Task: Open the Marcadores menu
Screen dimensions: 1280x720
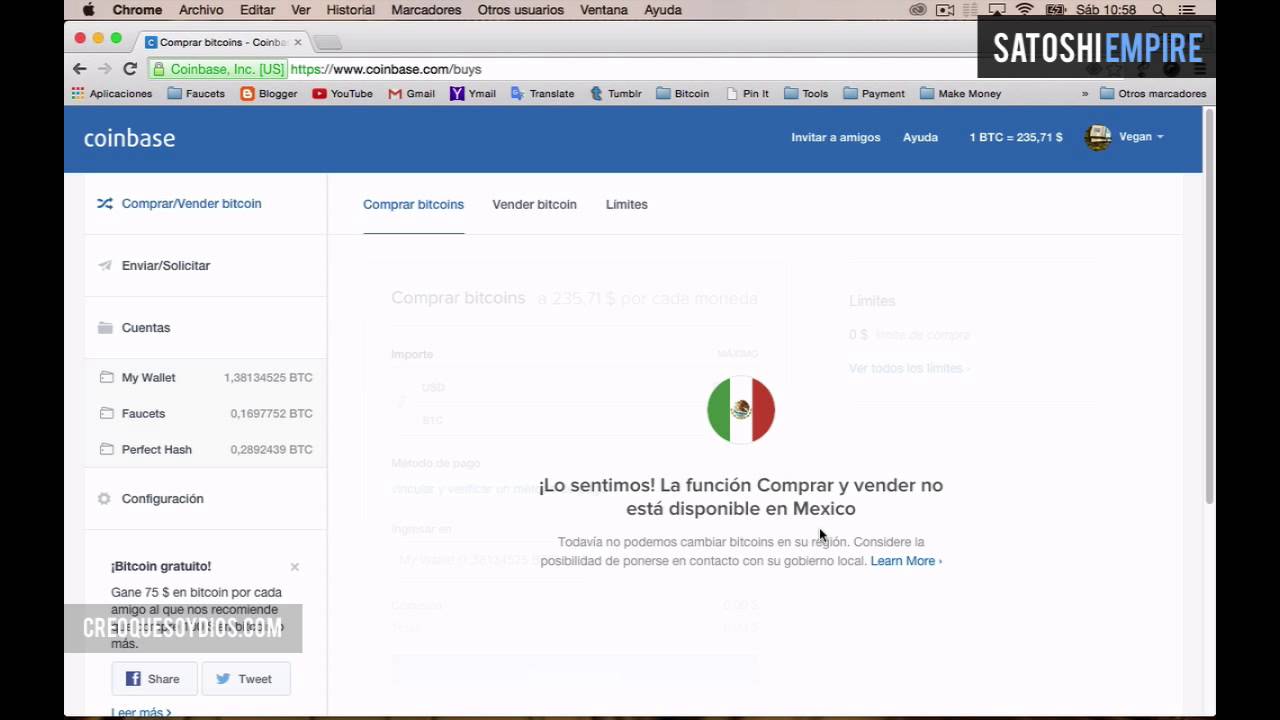Action: tap(426, 10)
